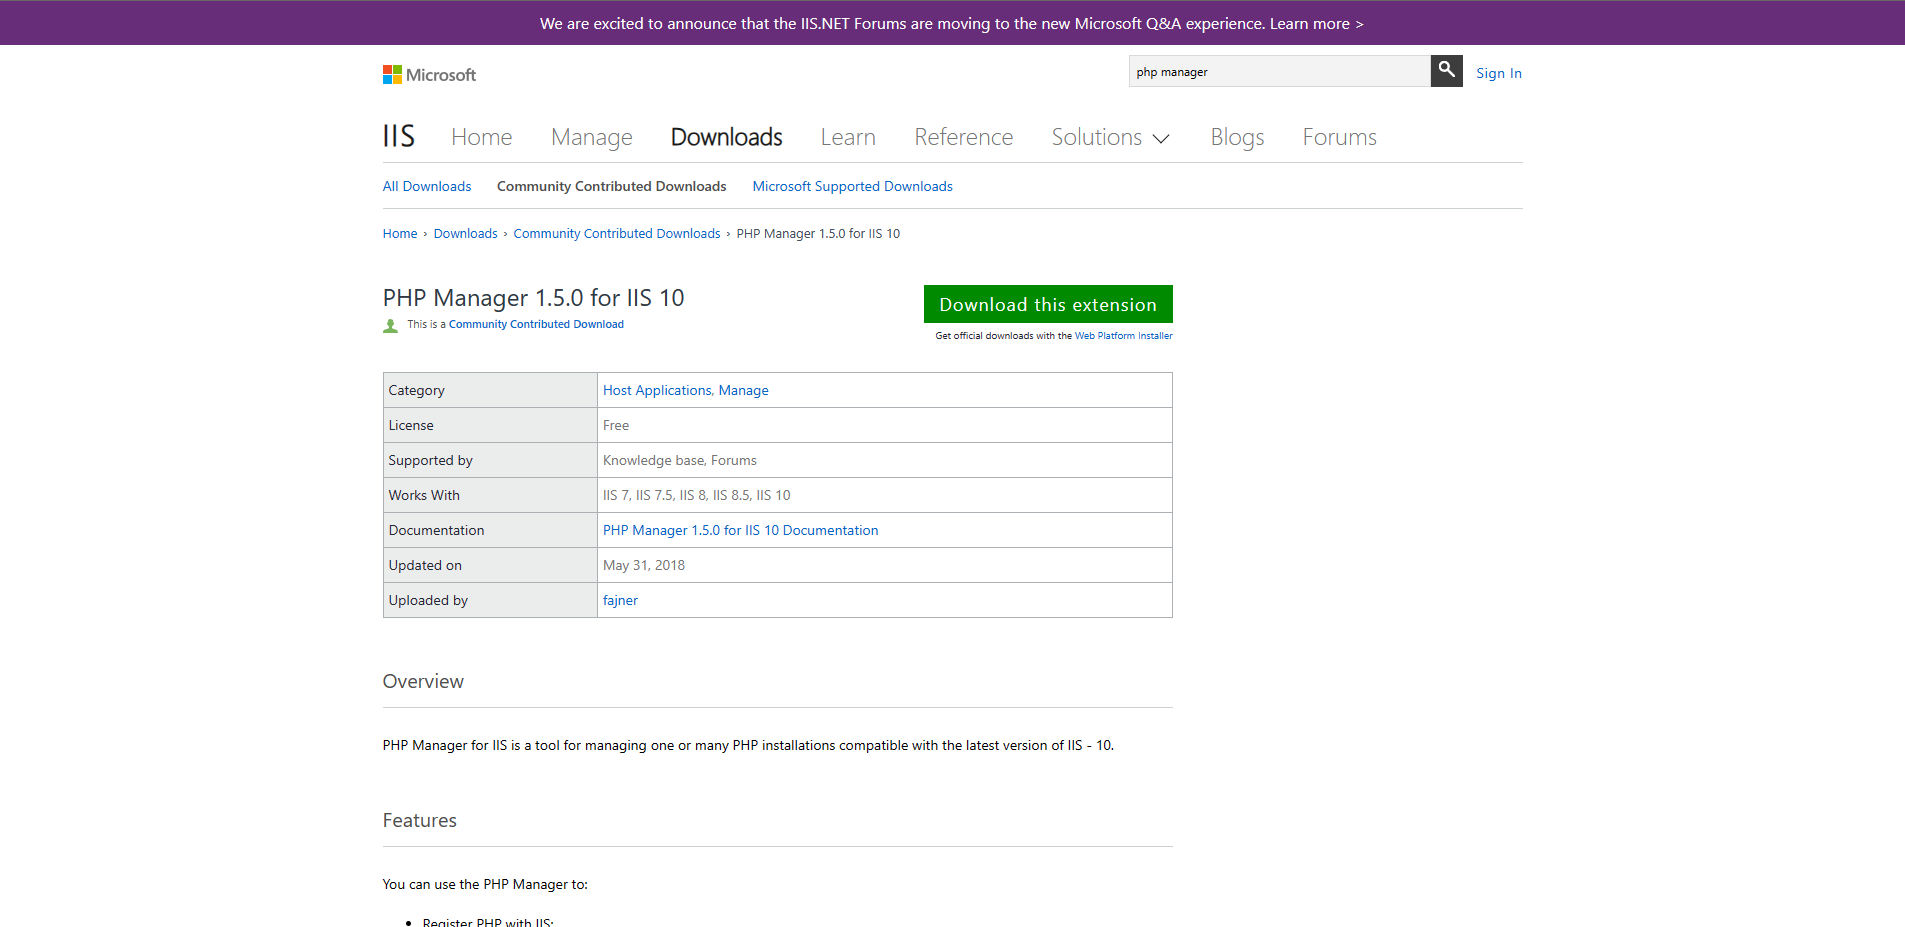Click Community Contributed Downloads breadcrumb link

tap(617, 234)
